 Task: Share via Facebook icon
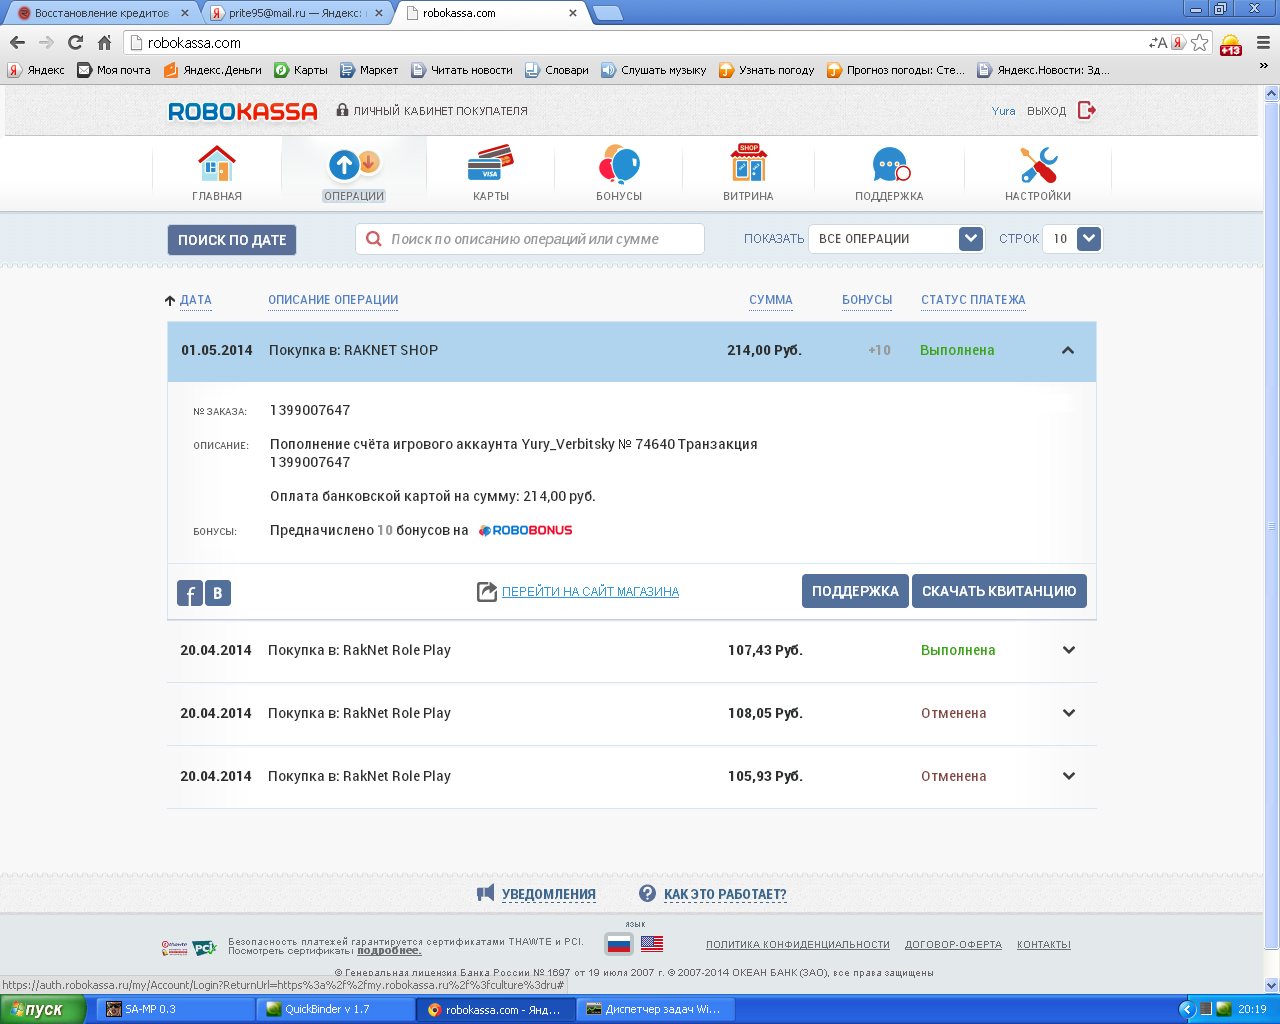point(190,593)
